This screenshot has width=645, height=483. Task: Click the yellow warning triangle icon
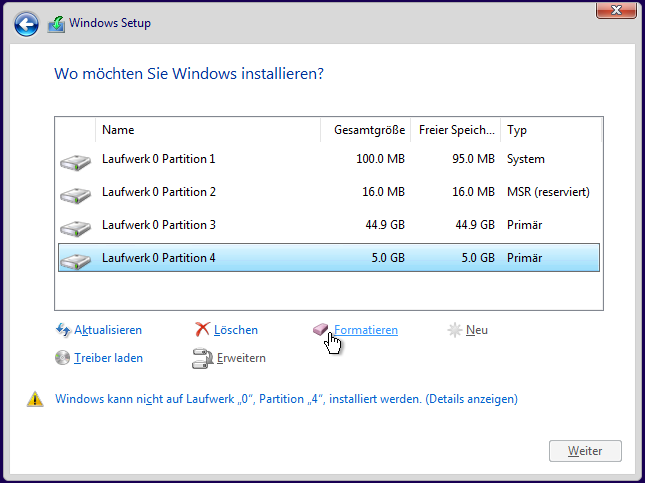click(35, 399)
